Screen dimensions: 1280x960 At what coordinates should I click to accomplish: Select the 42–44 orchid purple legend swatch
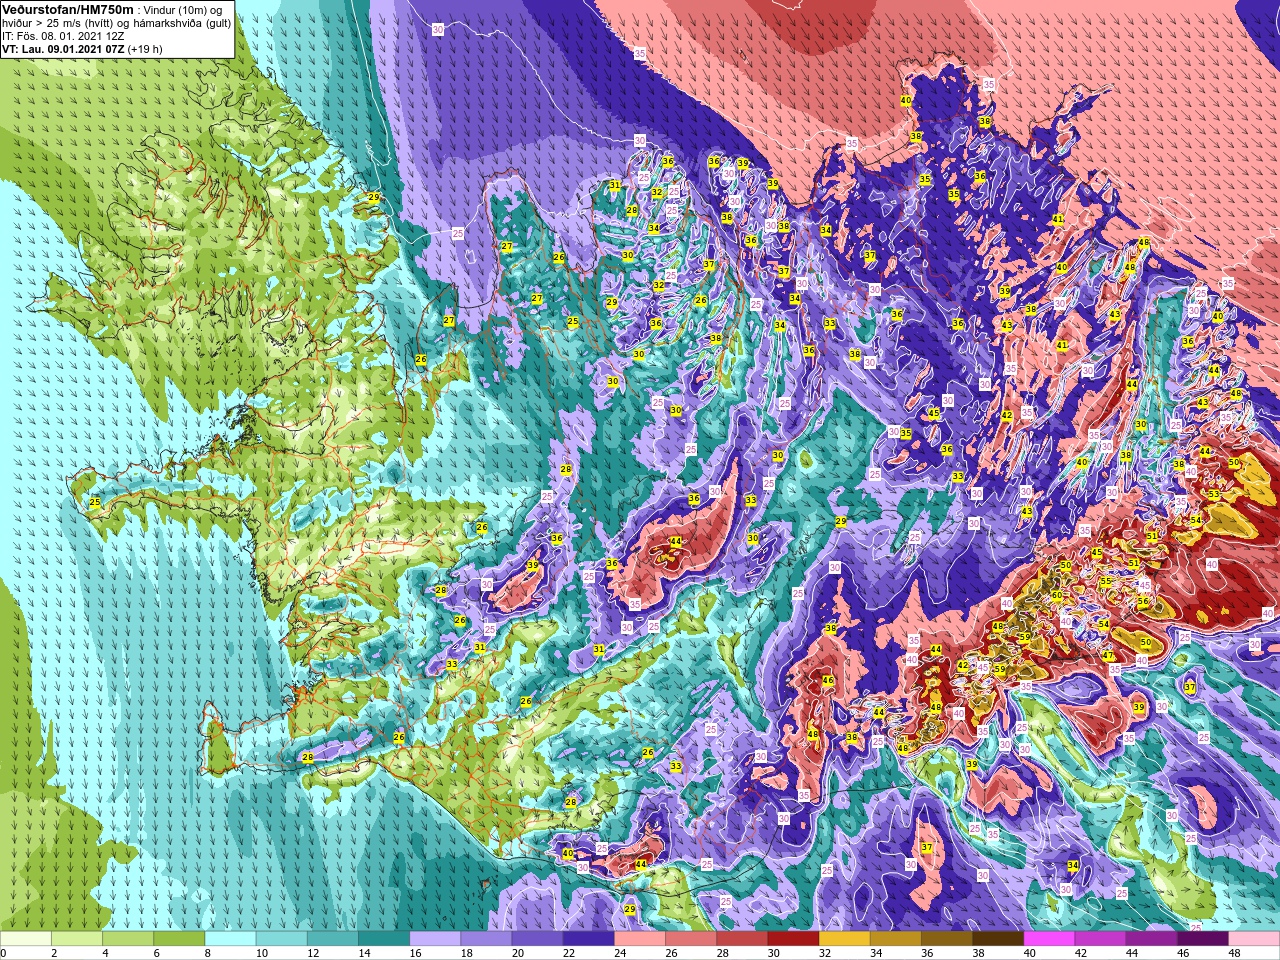[x=1101, y=938]
